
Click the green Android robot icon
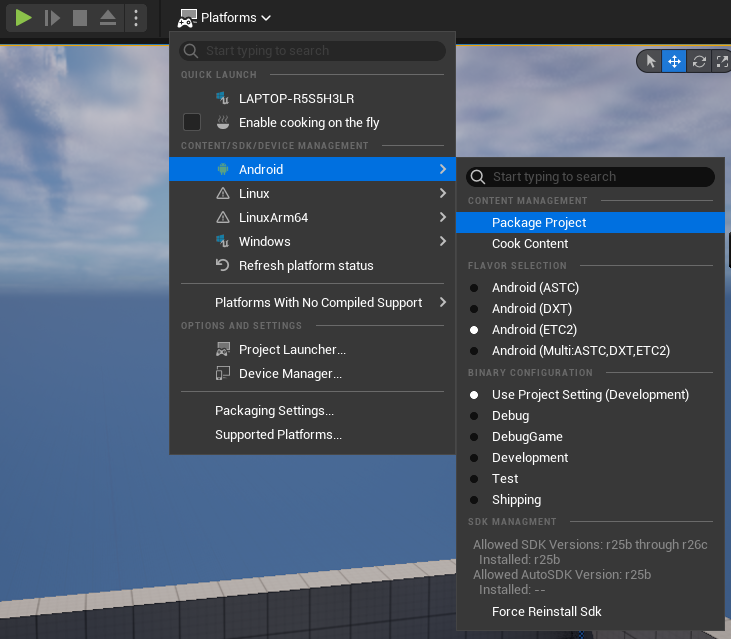point(223,169)
